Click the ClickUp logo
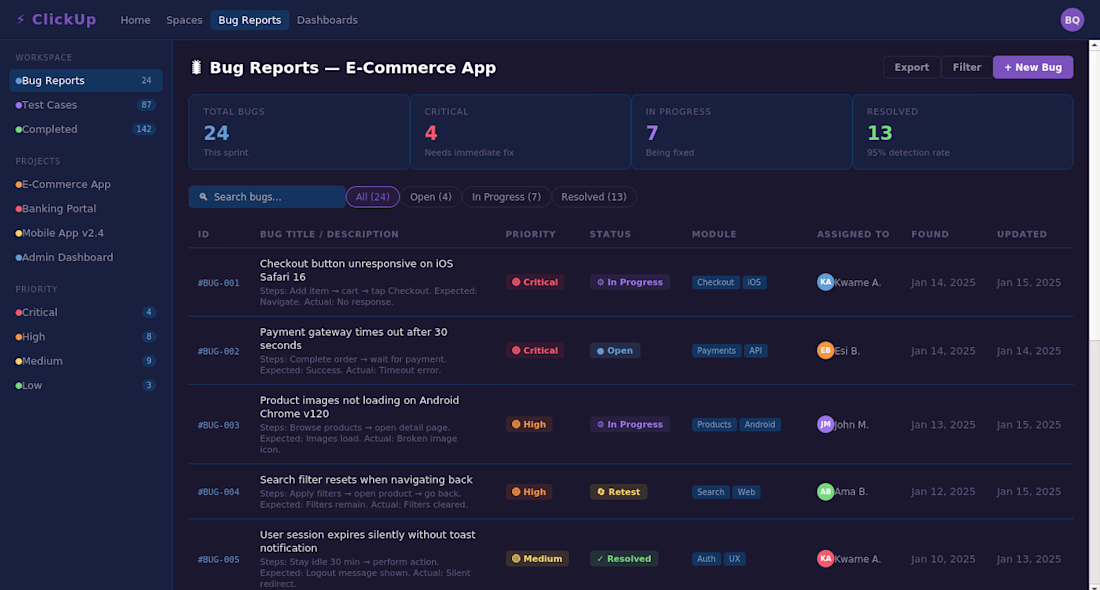Viewport: 1100px width, 590px height. (58, 20)
